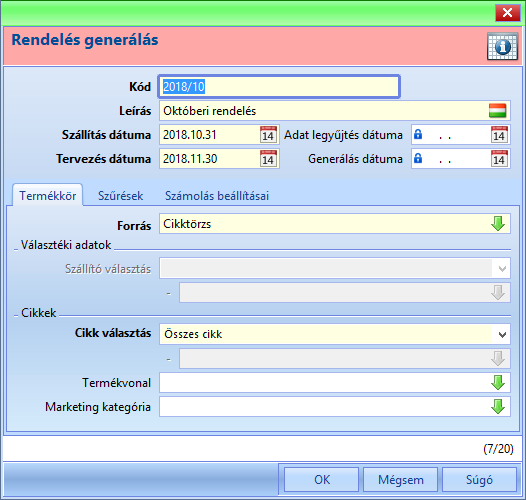
Task: Click the Mégsem button
Action: point(401,480)
